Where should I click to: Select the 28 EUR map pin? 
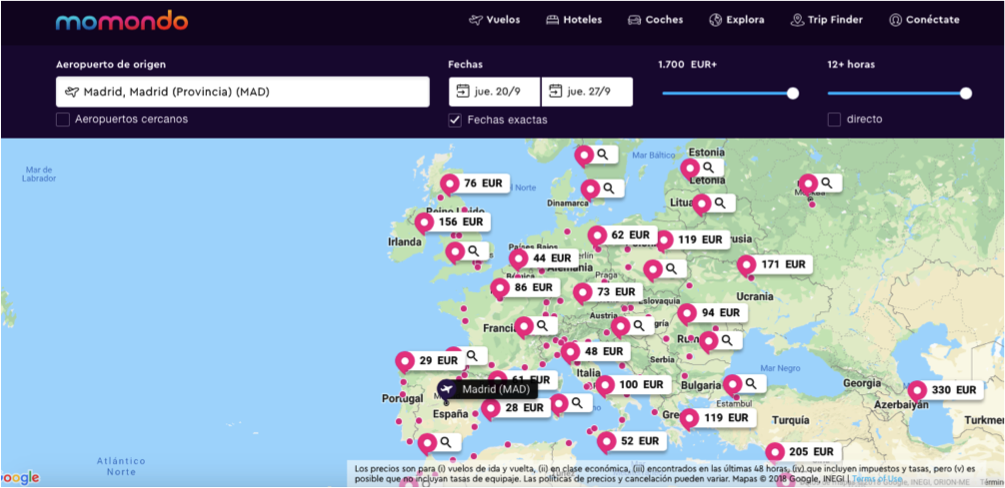coord(516,408)
